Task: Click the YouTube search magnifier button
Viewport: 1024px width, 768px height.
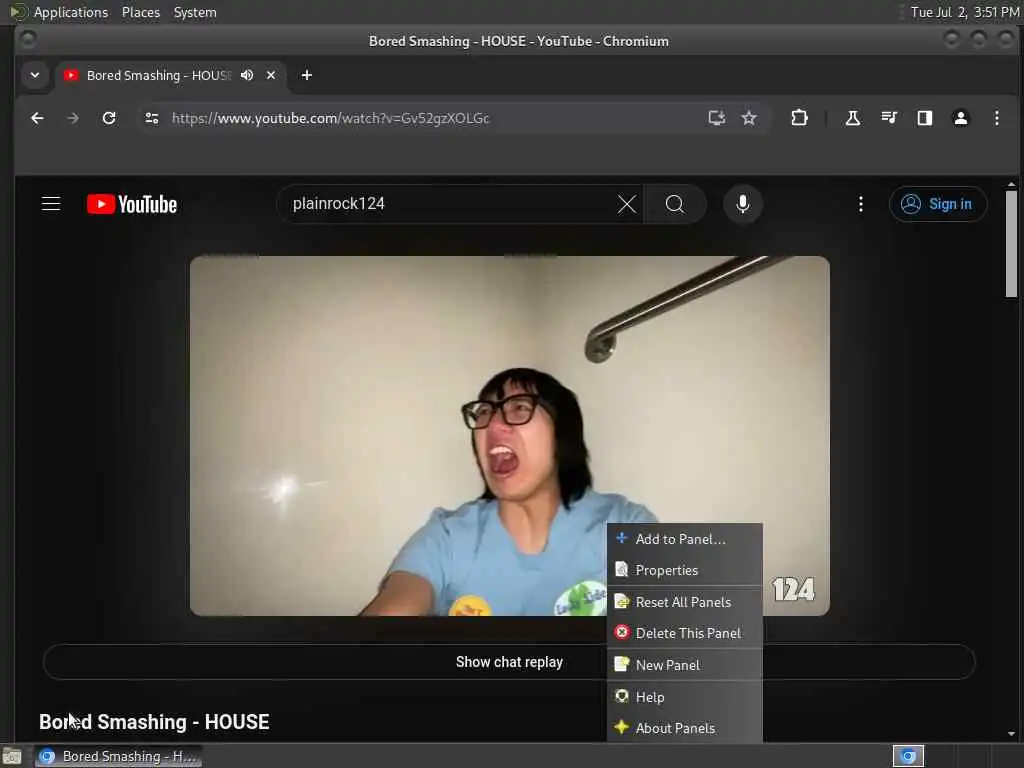Action: tap(675, 204)
